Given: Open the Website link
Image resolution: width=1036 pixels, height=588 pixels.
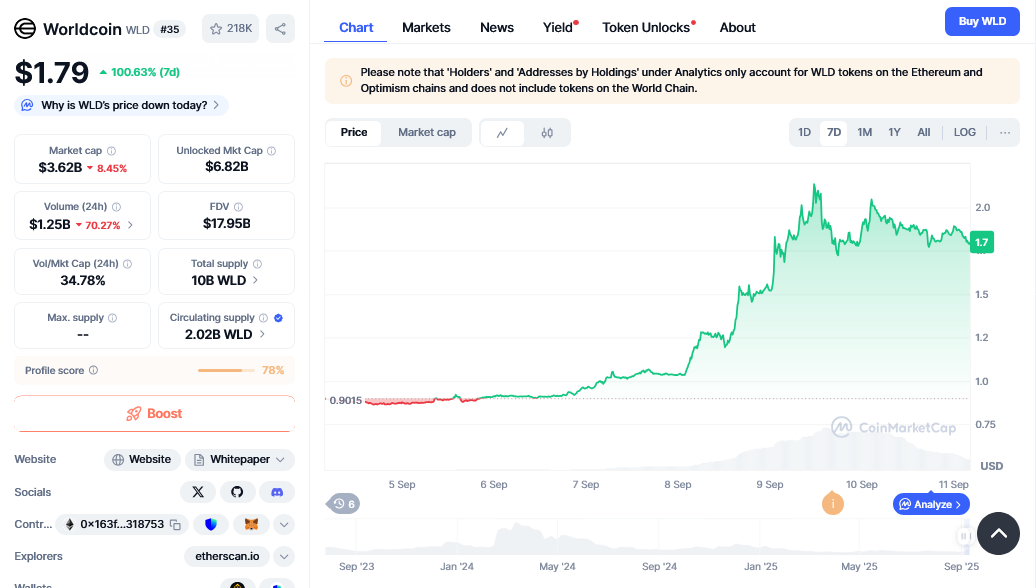Looking at the screenshot, I should 142,459.
